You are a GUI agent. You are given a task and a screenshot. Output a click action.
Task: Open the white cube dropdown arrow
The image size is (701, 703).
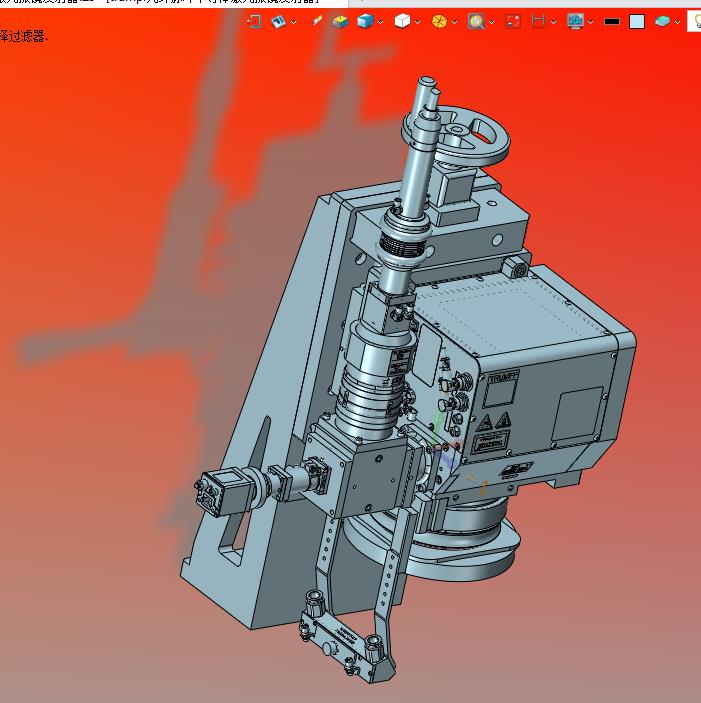point(418,22)
